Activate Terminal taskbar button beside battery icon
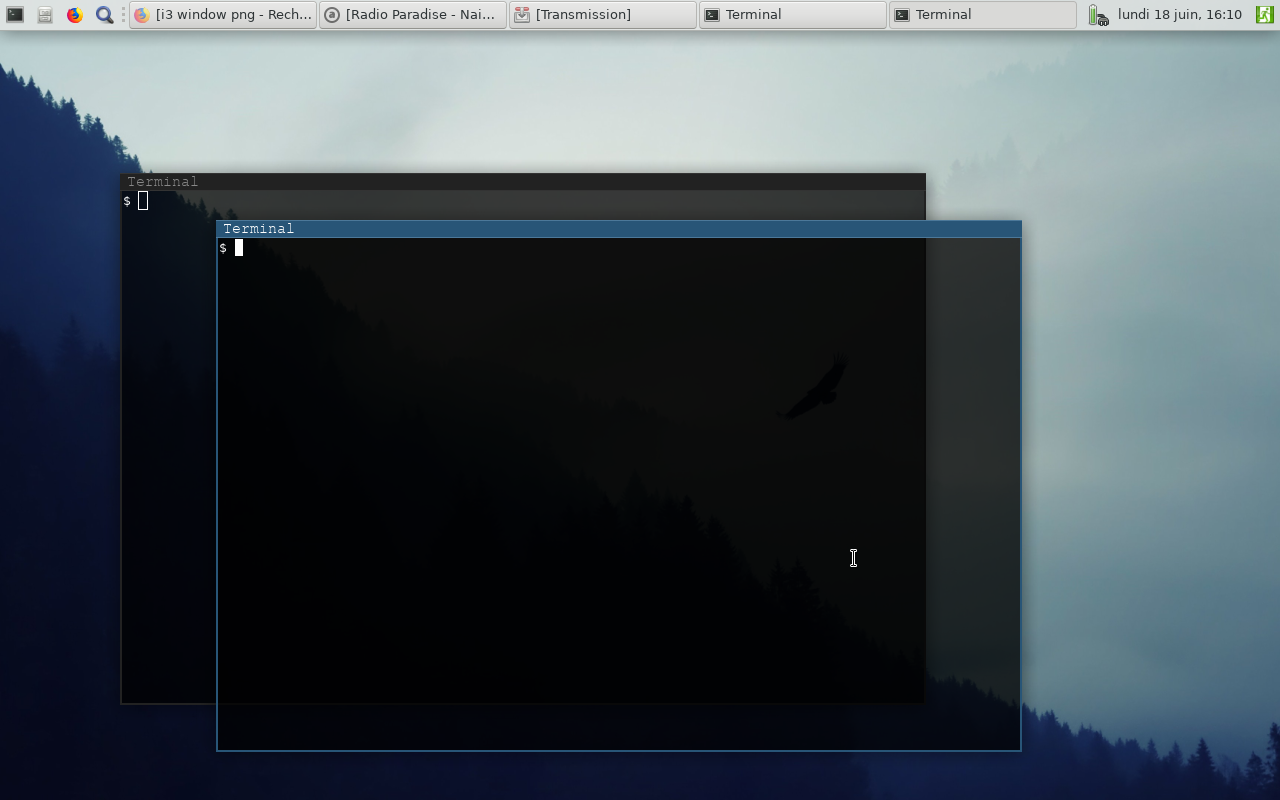The width and height of the screenshot is (1280, 800). pos(983,14)
